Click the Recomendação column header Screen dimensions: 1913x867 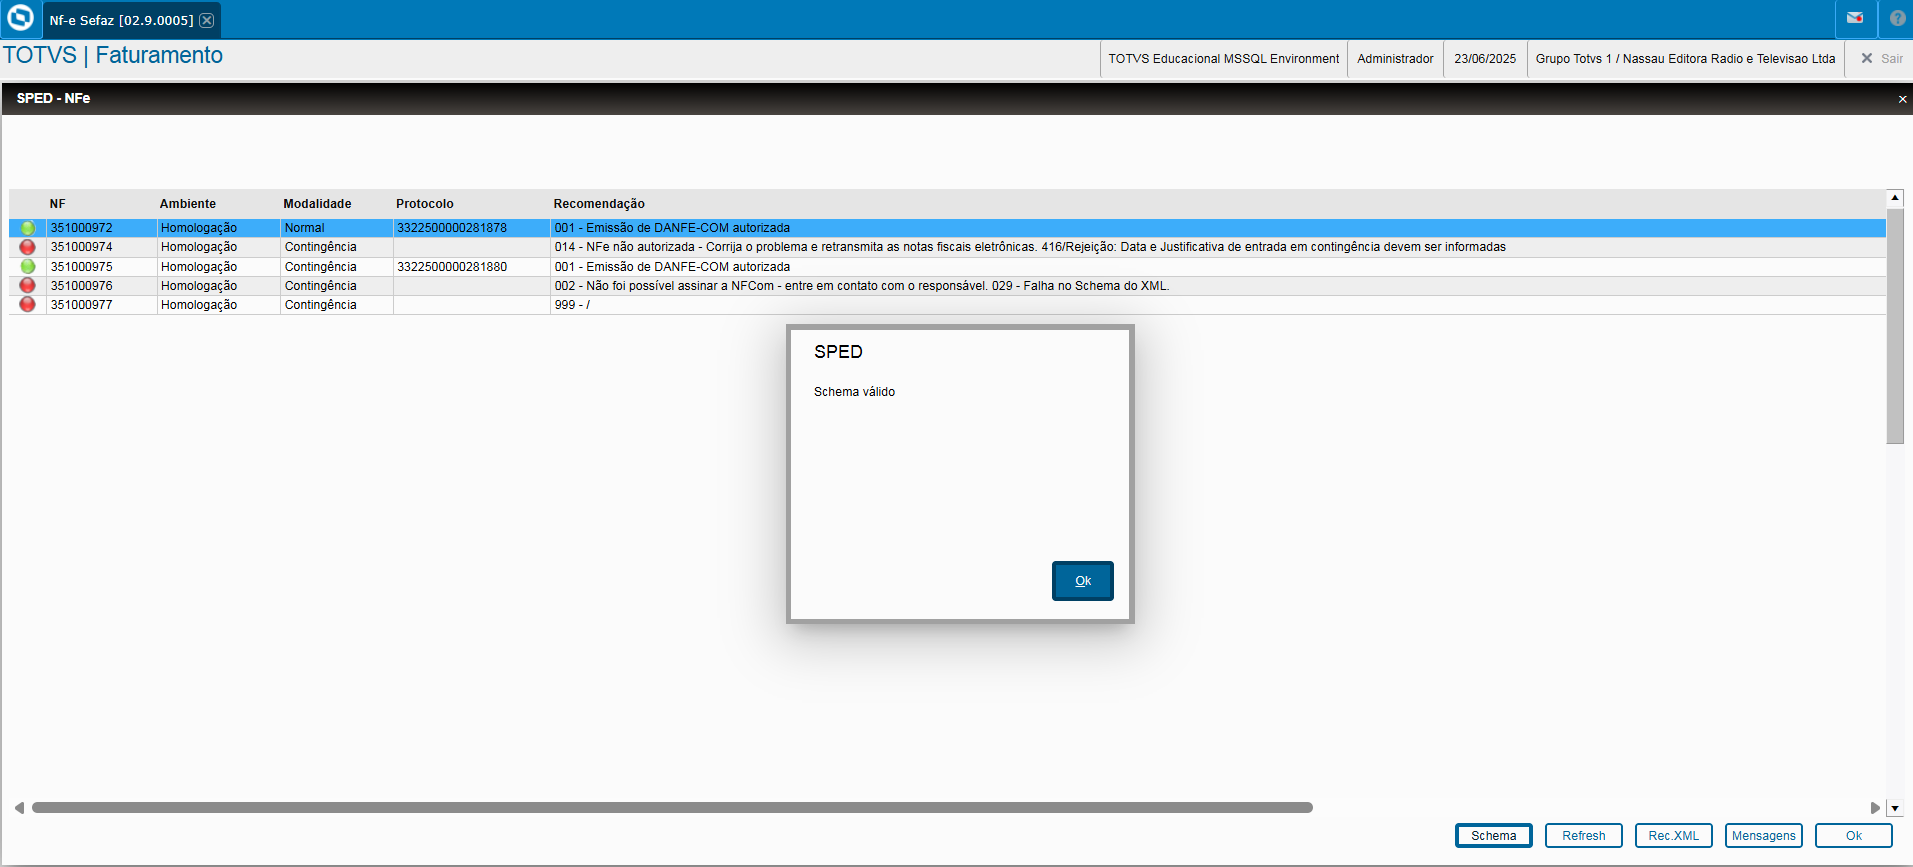click(x=599, y=204)
